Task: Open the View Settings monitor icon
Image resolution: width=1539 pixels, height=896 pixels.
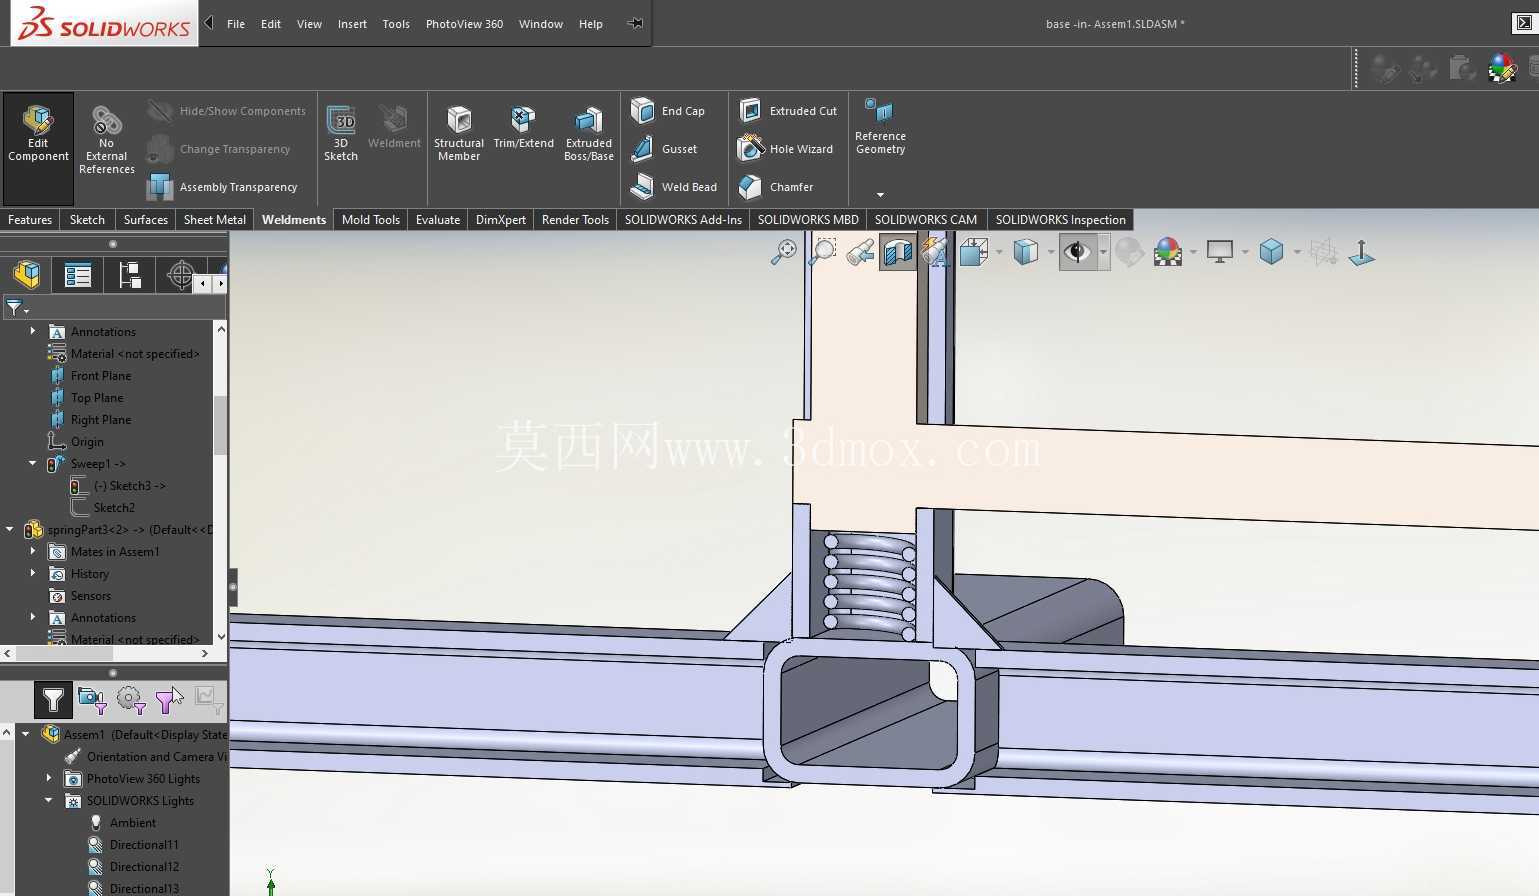Action: click(x=1219, y=252)
